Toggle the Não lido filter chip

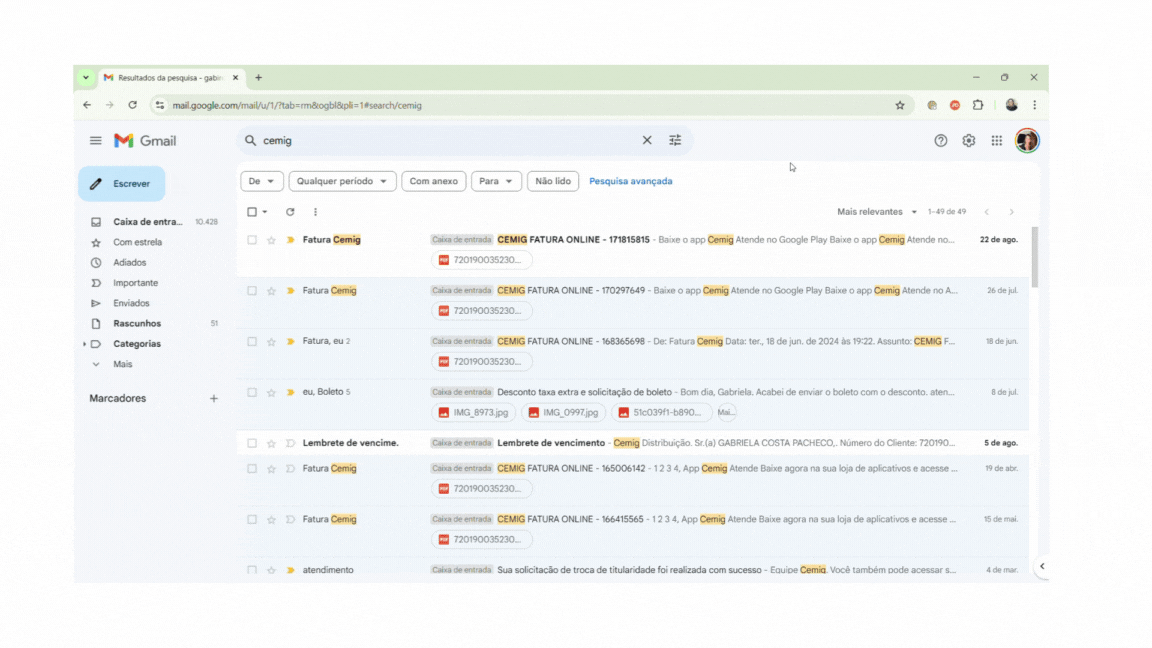[x=552, y=181]
